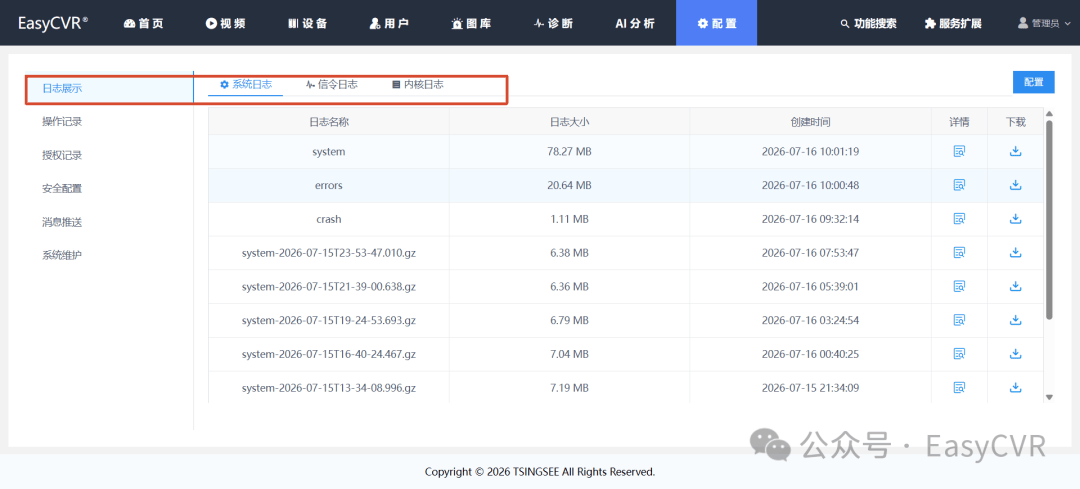Open the 设备 navigation item

coord(307,23)
